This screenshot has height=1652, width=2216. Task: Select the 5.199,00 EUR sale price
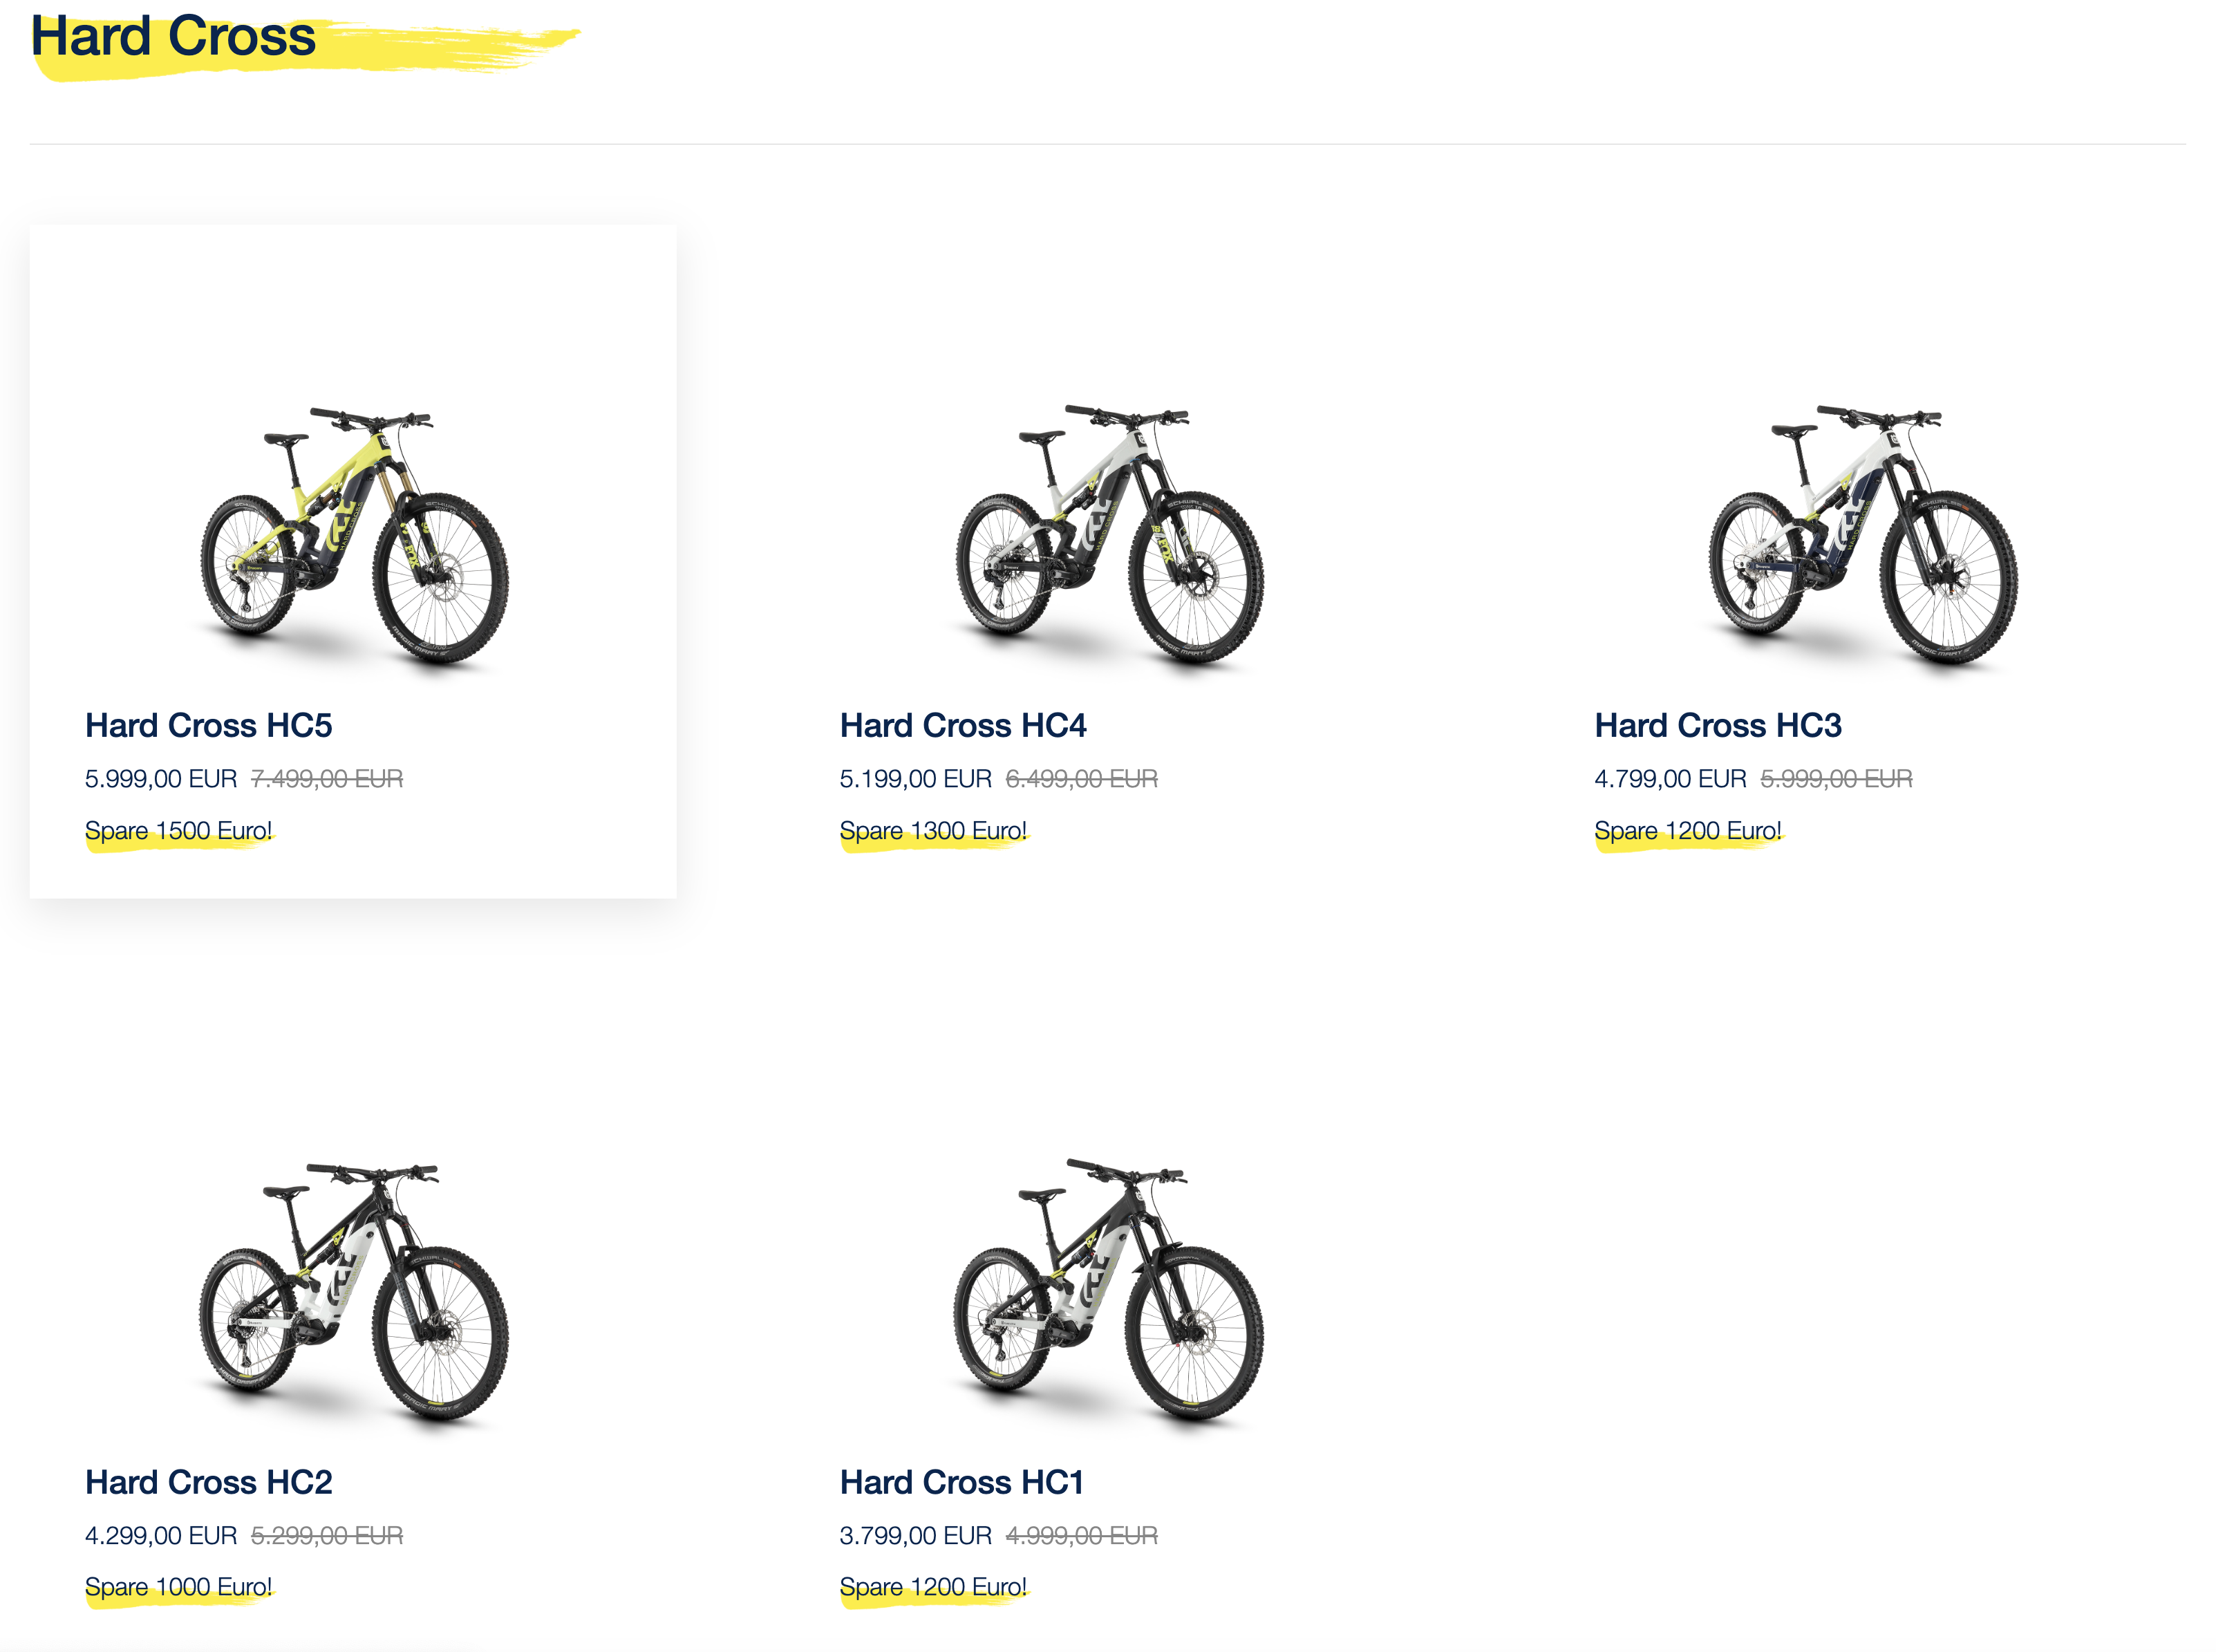(x=916, y=778)
